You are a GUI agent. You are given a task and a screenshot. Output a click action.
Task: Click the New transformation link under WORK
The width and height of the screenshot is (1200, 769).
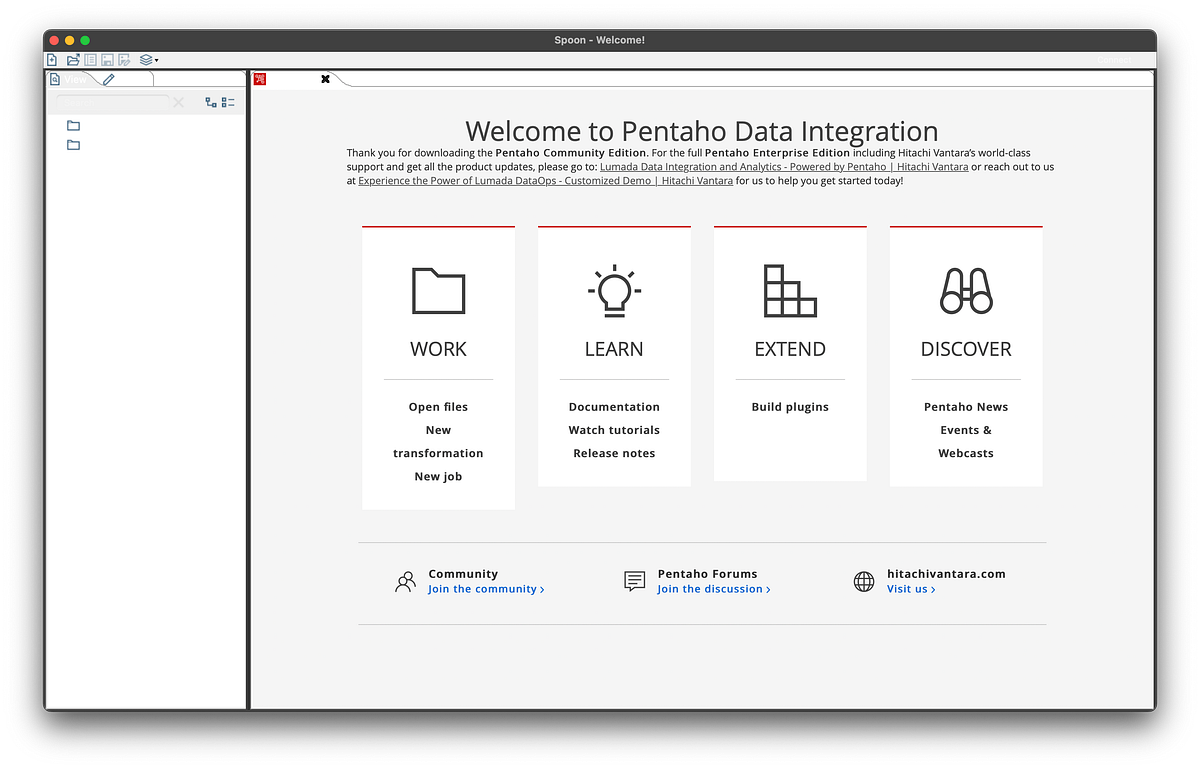438,441
